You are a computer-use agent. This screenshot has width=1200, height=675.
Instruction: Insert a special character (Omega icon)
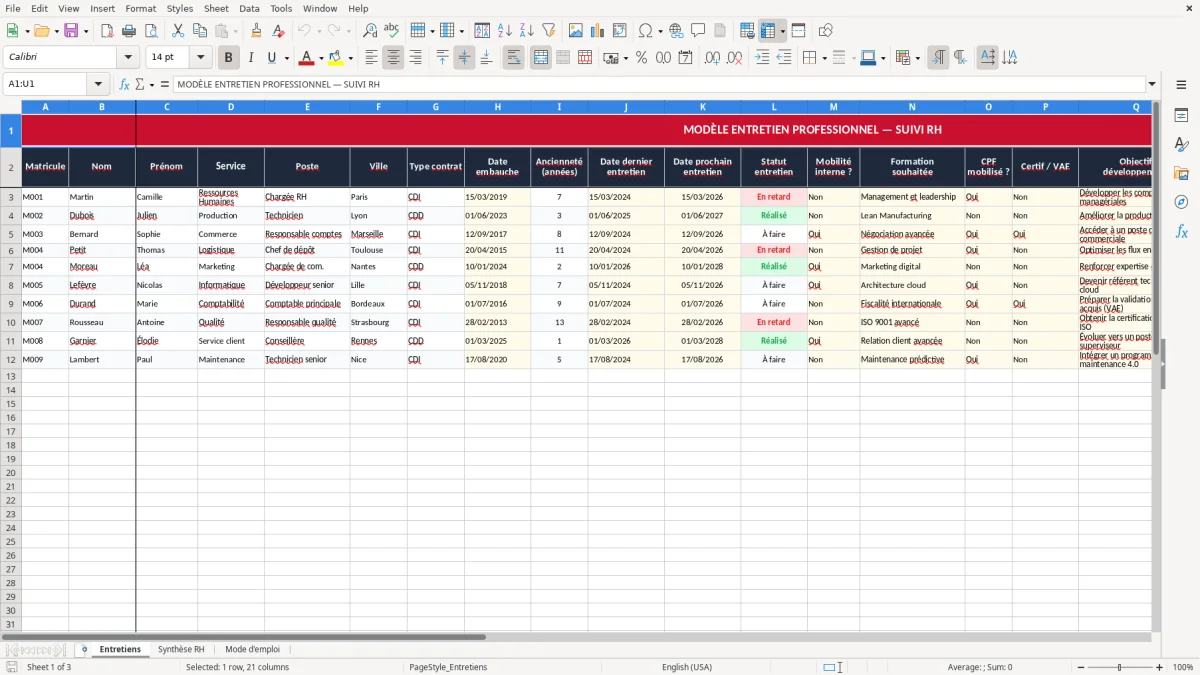click(645, 31)
